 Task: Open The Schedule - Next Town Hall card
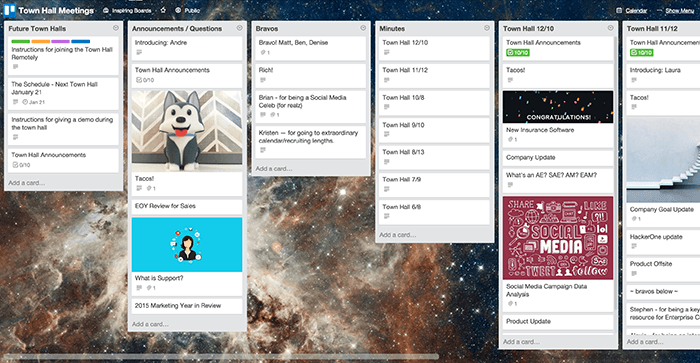(x=63, y=93)
